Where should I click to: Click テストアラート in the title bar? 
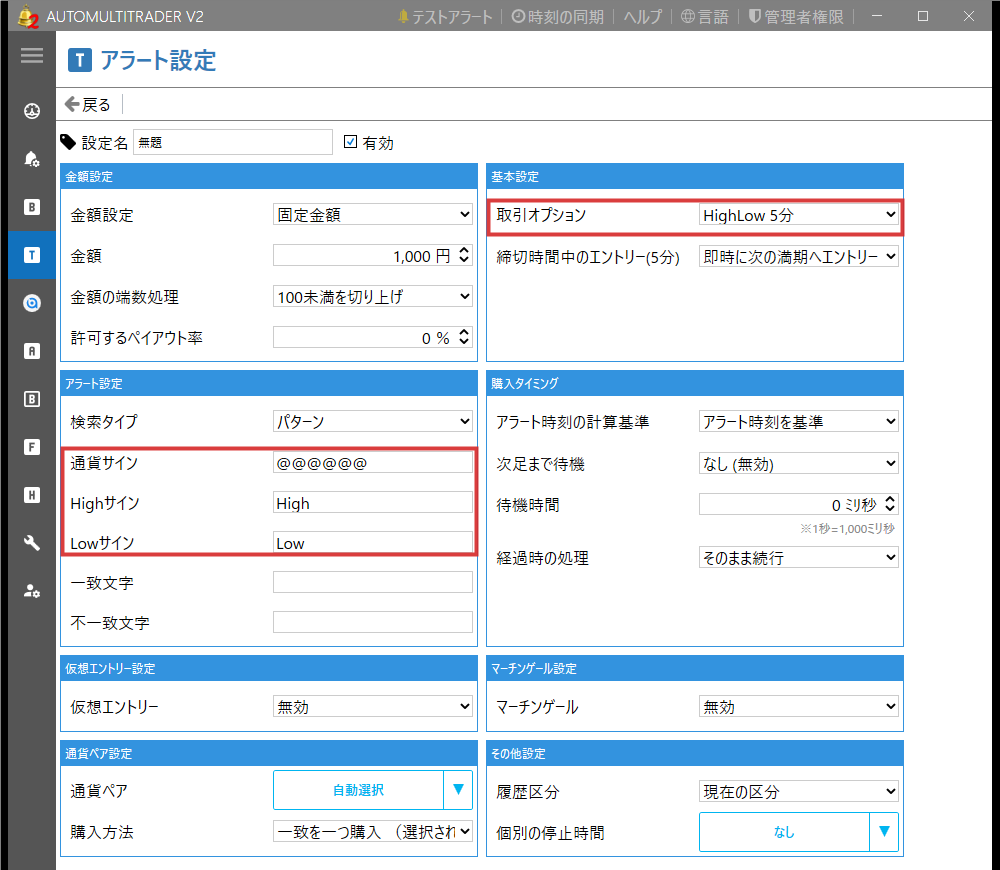tap(445, 17)
